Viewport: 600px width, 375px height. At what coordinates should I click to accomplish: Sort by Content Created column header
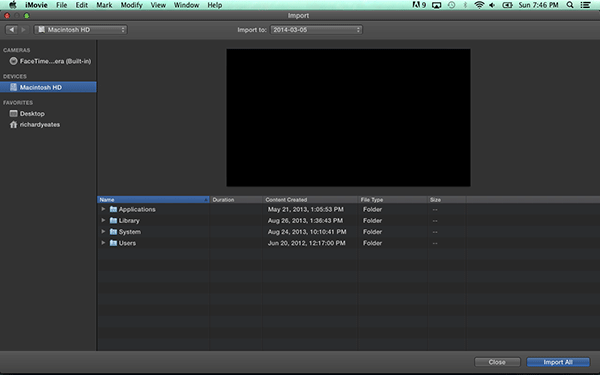(x=310, y=200)
